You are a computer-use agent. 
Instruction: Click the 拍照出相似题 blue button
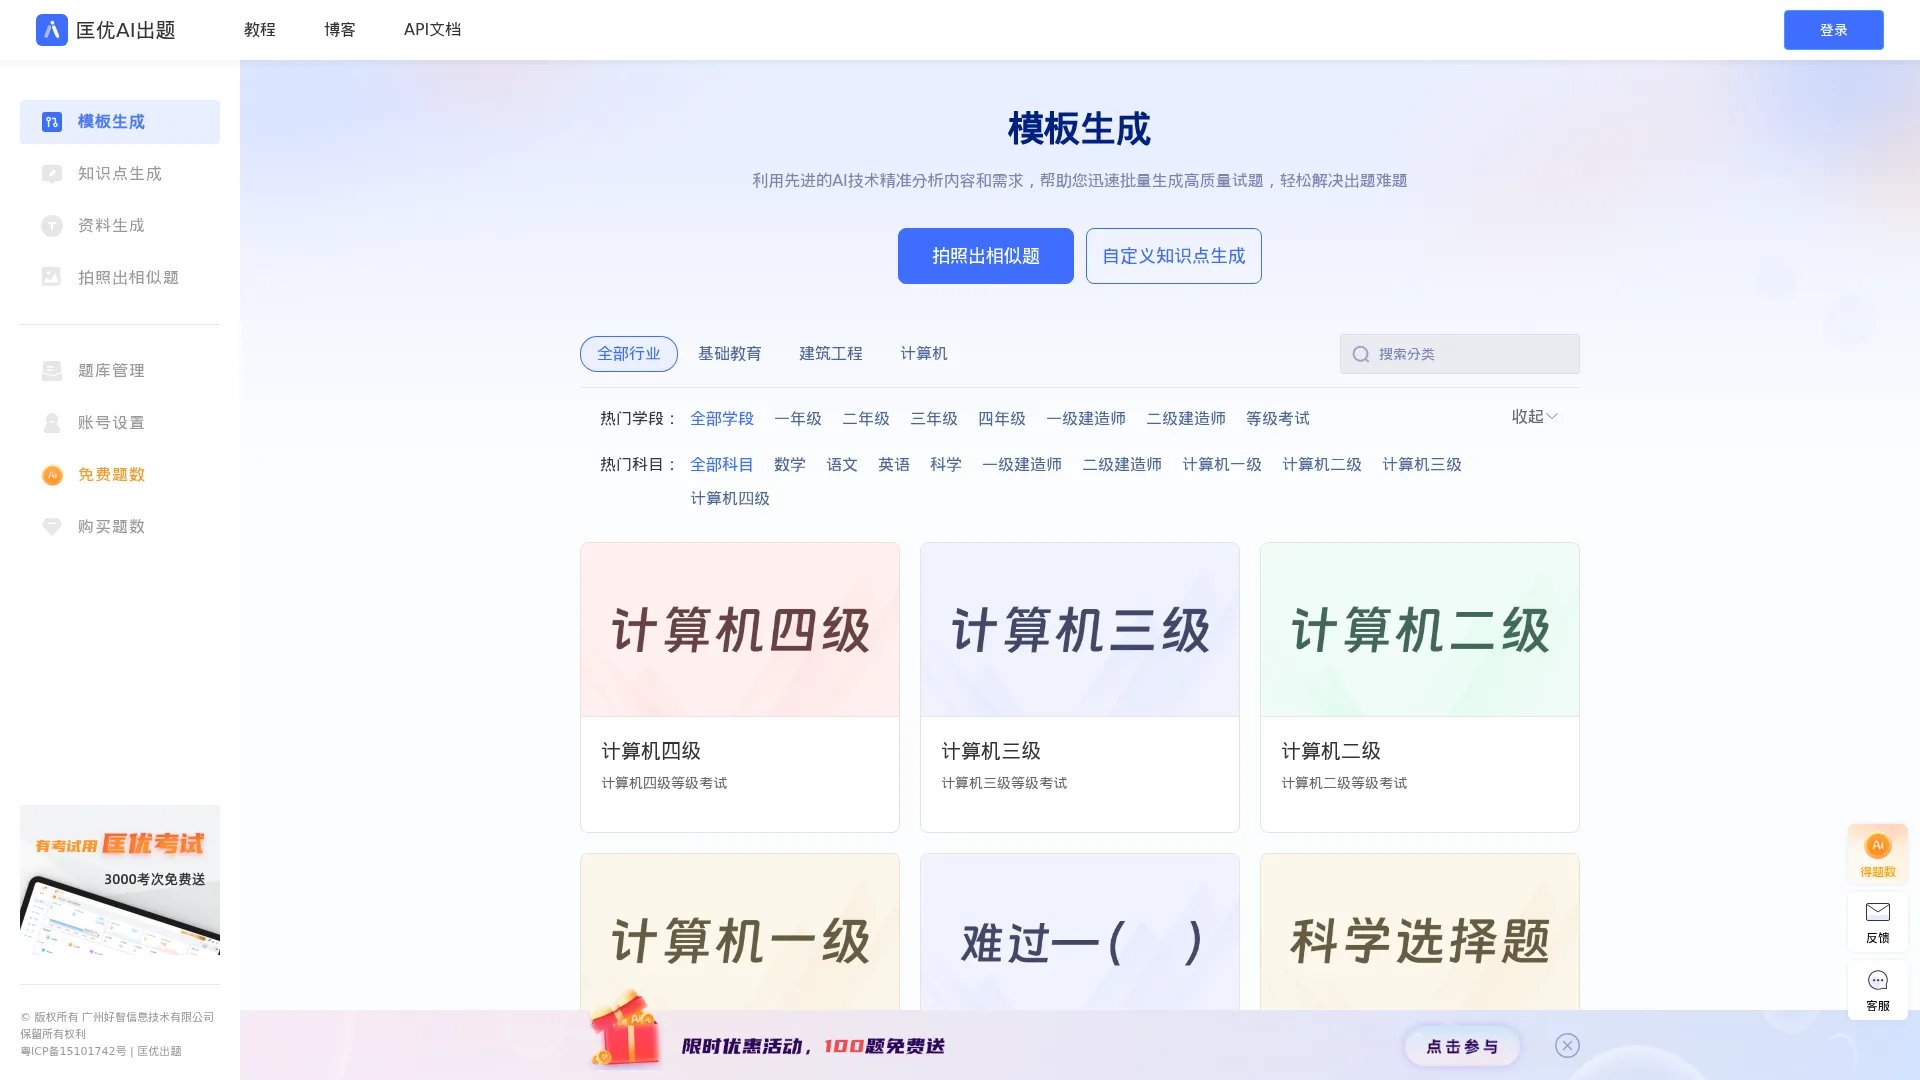click(986, 256)
